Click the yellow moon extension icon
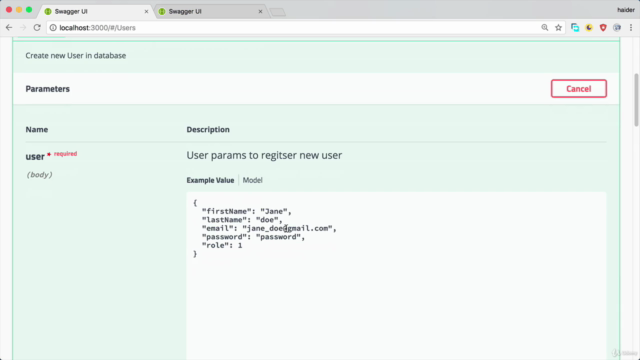Viewport: 640px width, 360px height. click(x=589, y=28)
